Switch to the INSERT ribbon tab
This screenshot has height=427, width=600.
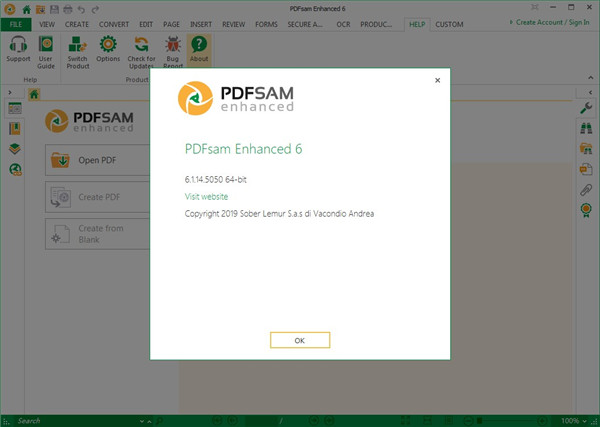click(201, 24)
